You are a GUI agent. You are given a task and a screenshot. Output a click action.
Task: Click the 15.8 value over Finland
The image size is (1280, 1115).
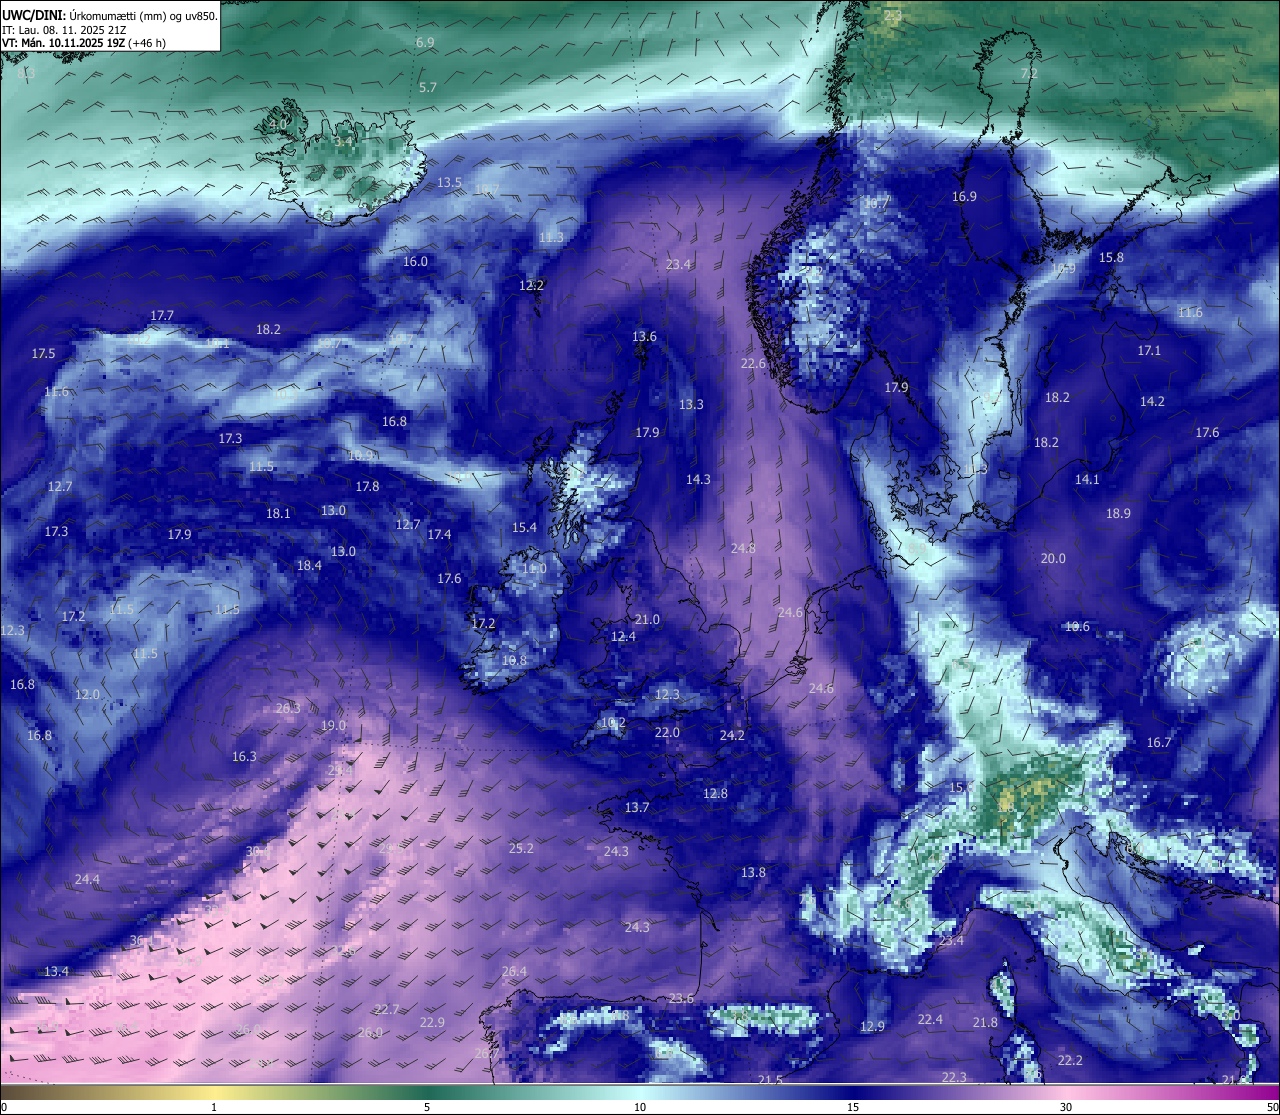[x=1111, y=258]
